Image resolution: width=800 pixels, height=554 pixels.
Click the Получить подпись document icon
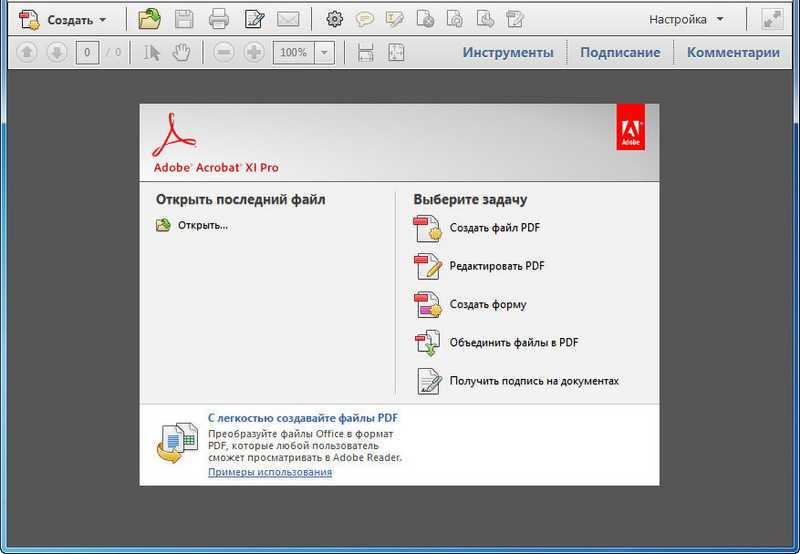pyautogui.click(x=429, y=381)
